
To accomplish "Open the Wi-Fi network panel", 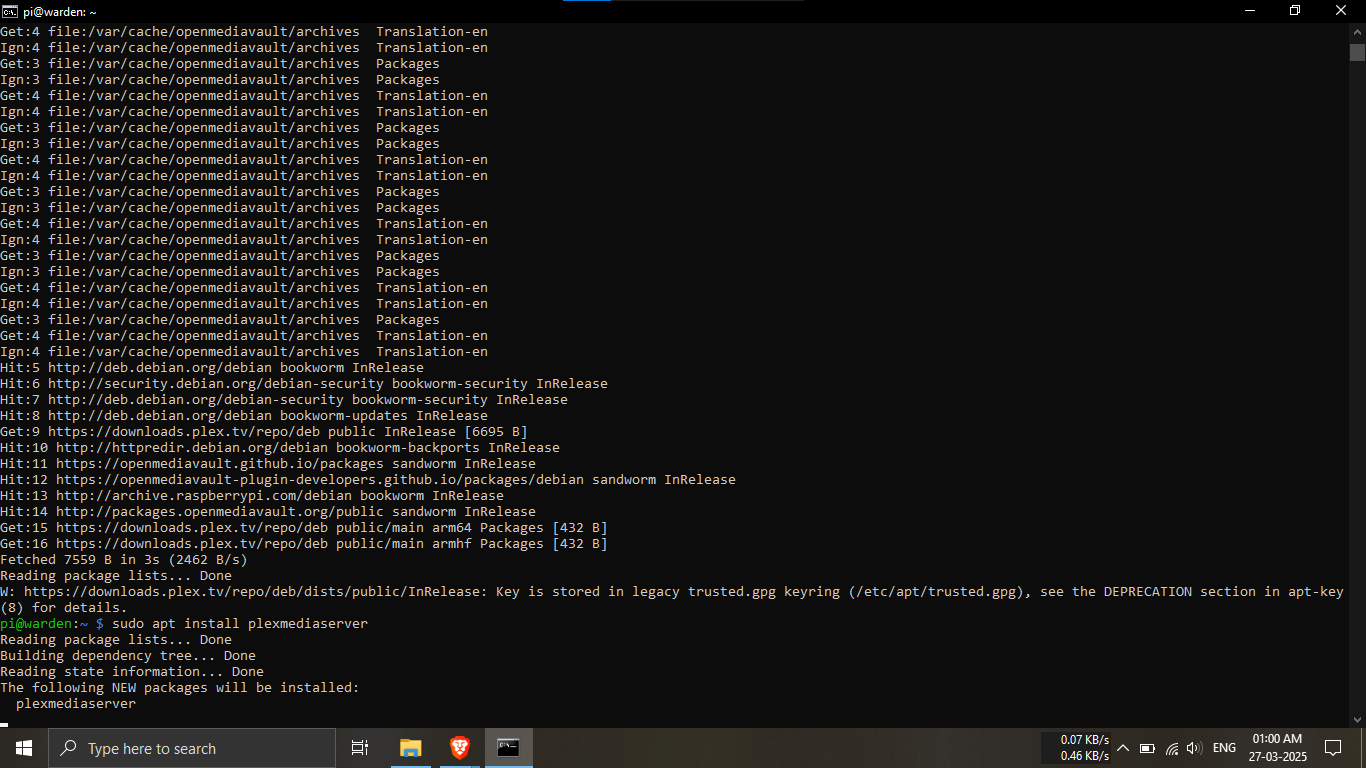I will click(1172, 748).
